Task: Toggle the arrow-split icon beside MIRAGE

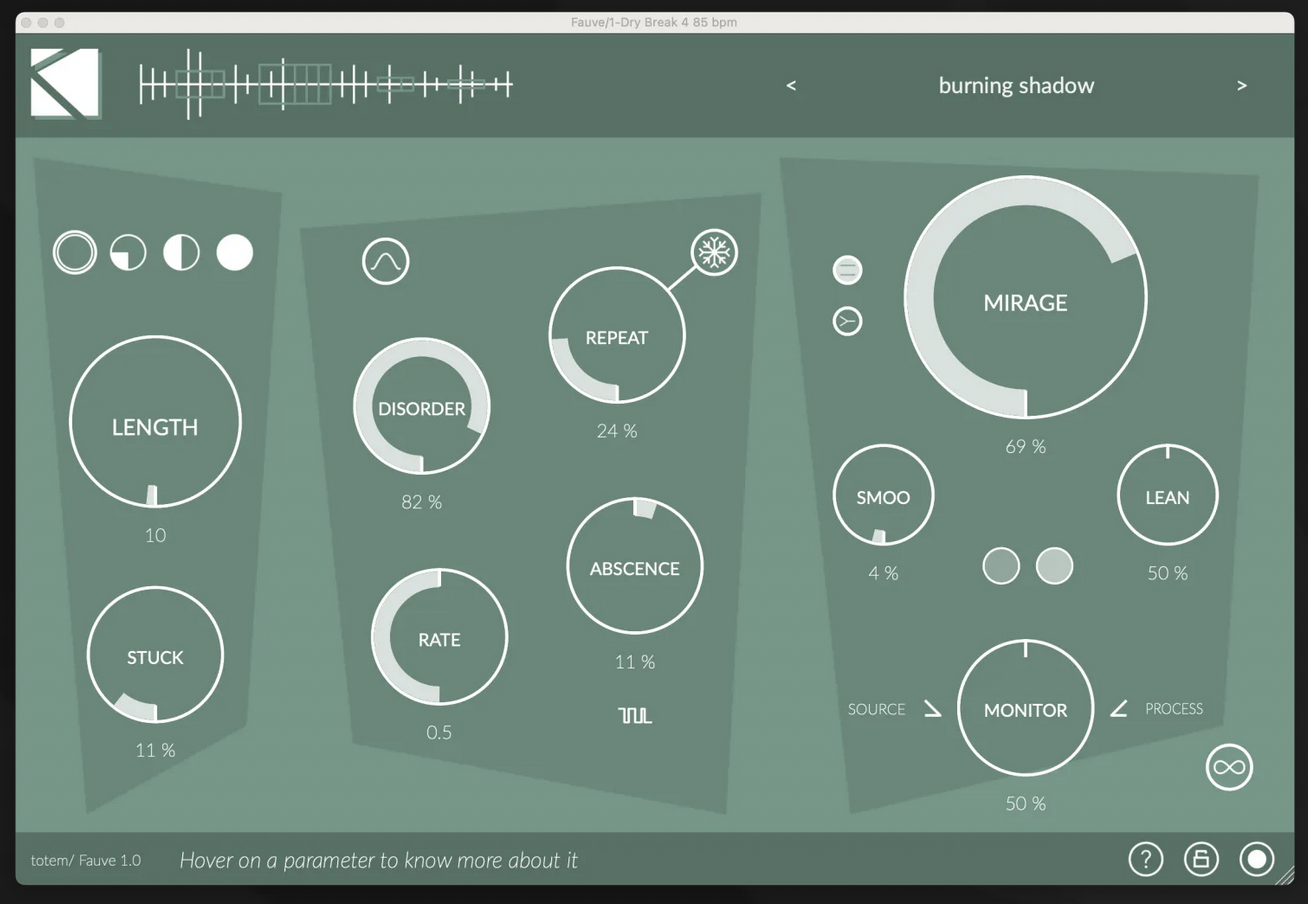Action: coord(848,321)
